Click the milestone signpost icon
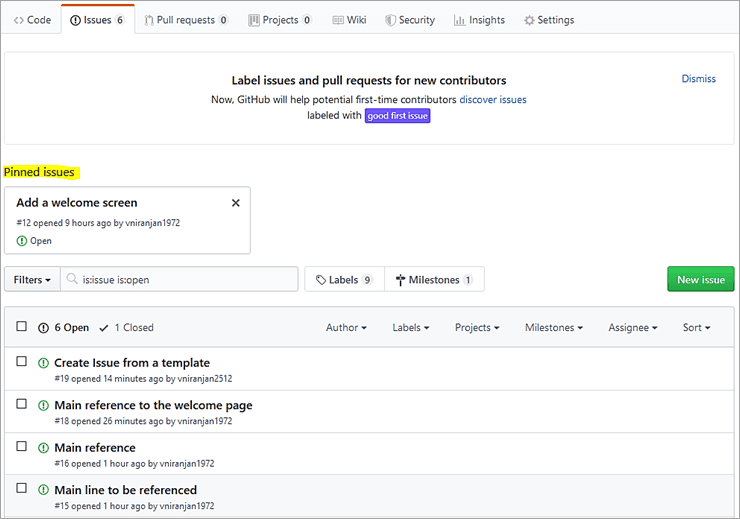This screenshot has height=519, width=740. pos(400,280)
